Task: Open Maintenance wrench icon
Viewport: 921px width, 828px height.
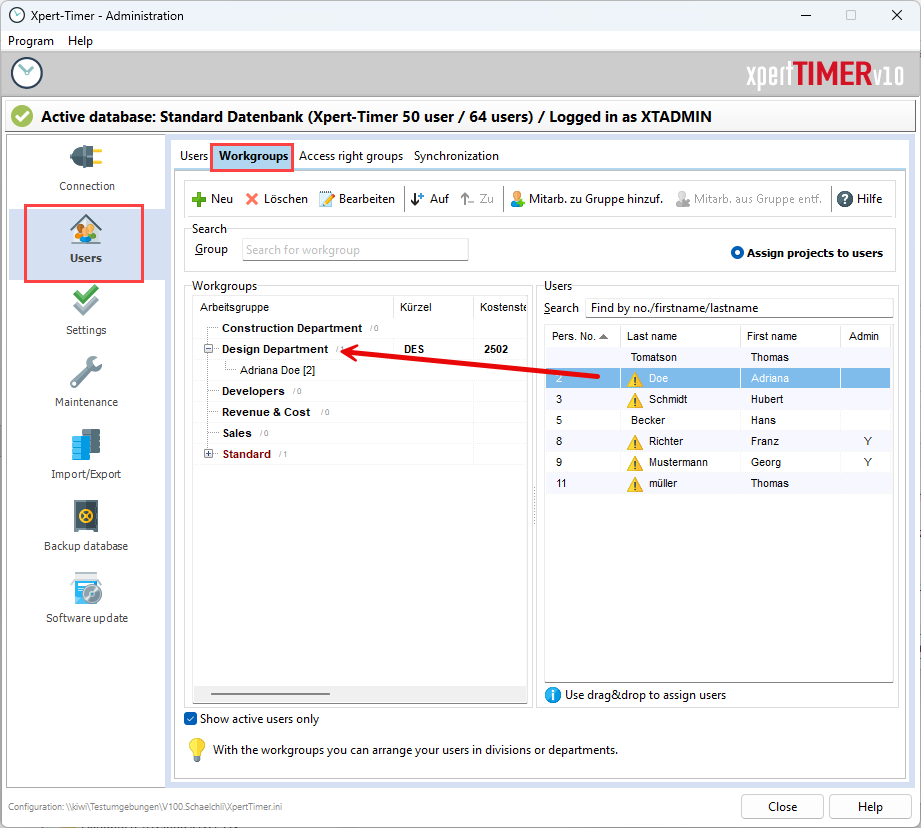Action: (x=86, y=373)
